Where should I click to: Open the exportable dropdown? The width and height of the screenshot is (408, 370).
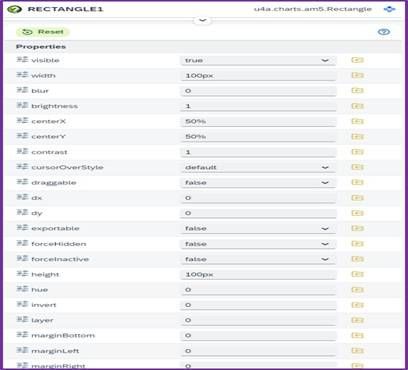point(258,229)
